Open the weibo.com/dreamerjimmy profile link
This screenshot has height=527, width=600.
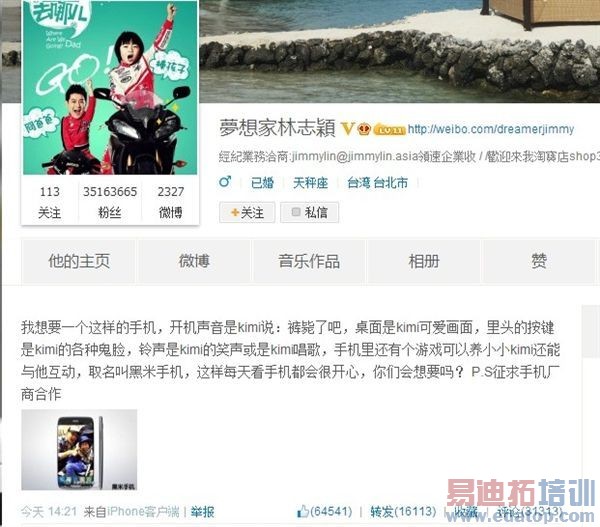pyautogui.click(x=491, y=129)
